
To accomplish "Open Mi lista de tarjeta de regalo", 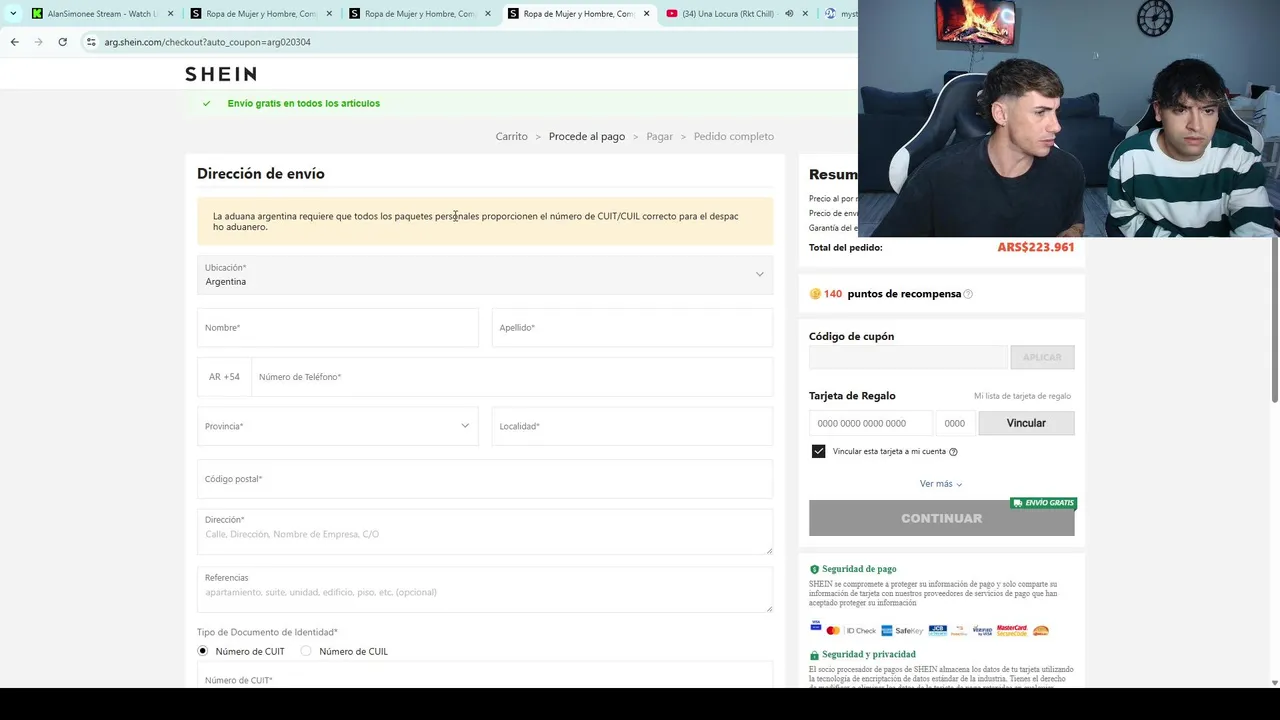I will [x=1022, y=396].
